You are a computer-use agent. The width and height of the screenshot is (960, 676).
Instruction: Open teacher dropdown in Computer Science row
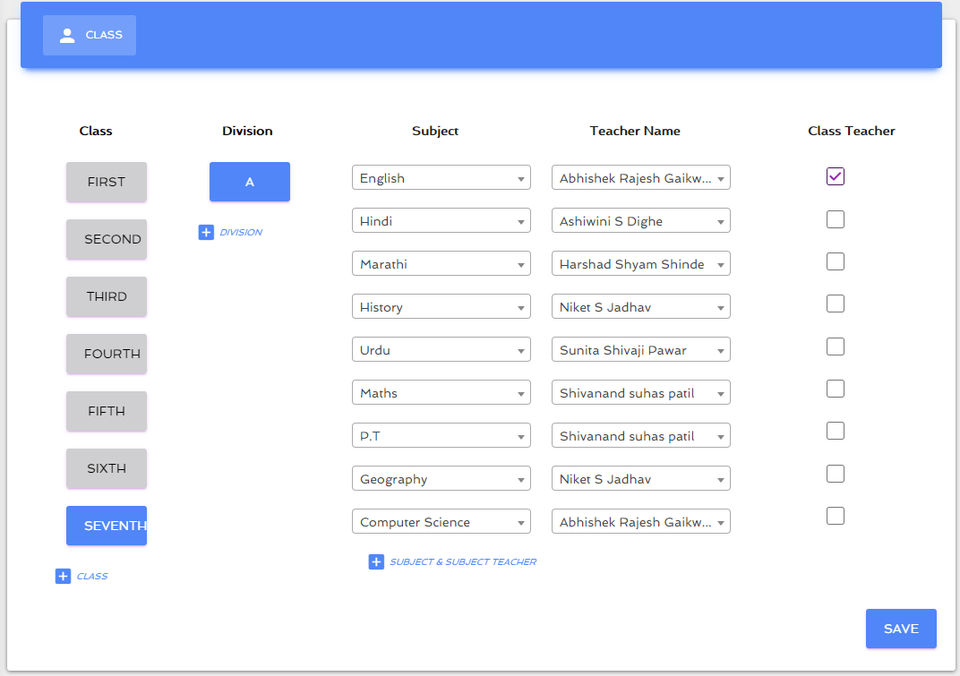(640, 521)
